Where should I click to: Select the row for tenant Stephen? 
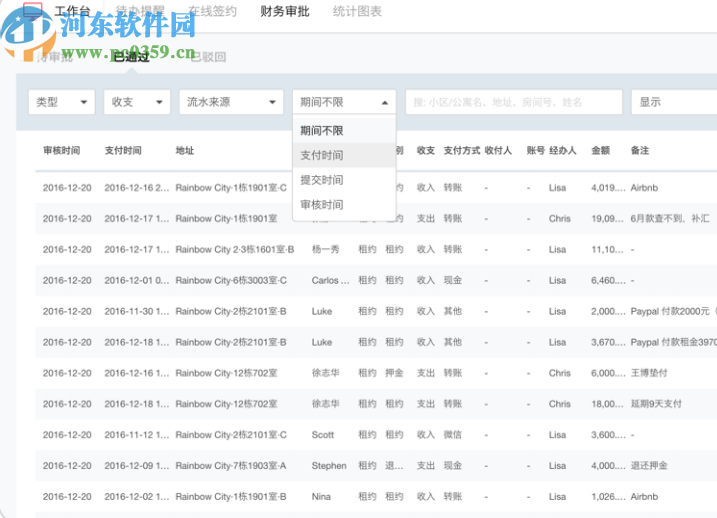tap(329, 466)
